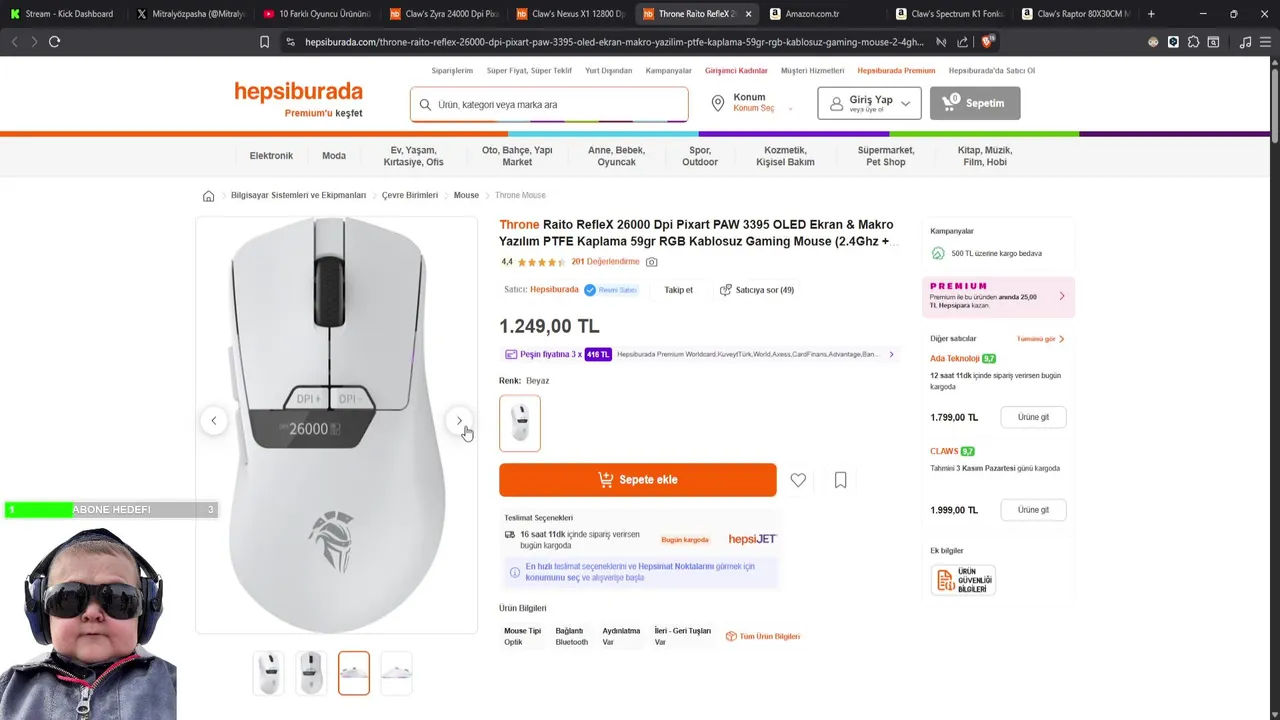Open the browser extensions puzzle icon

coord(1193,42)
